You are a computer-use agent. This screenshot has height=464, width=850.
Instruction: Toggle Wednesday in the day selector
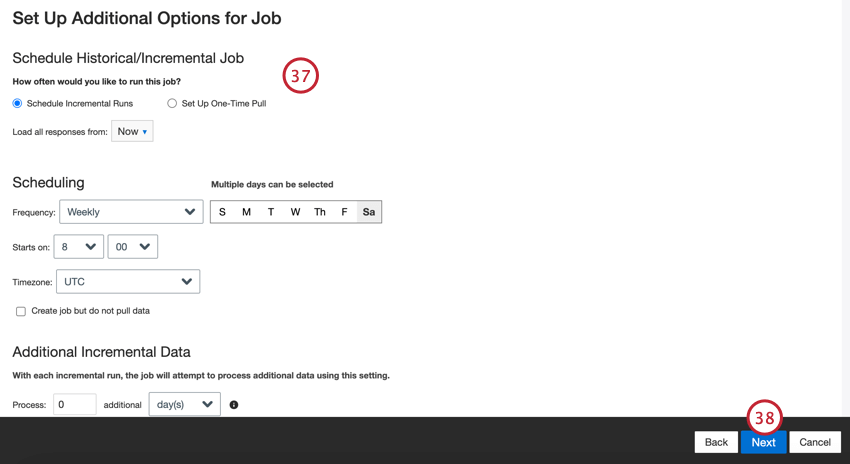pos(295,212)
